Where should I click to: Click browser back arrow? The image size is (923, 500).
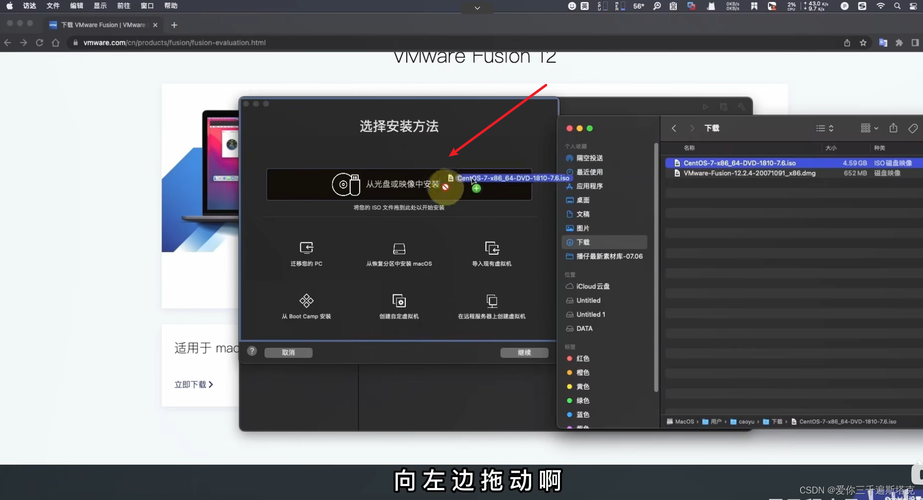(8, 42)
